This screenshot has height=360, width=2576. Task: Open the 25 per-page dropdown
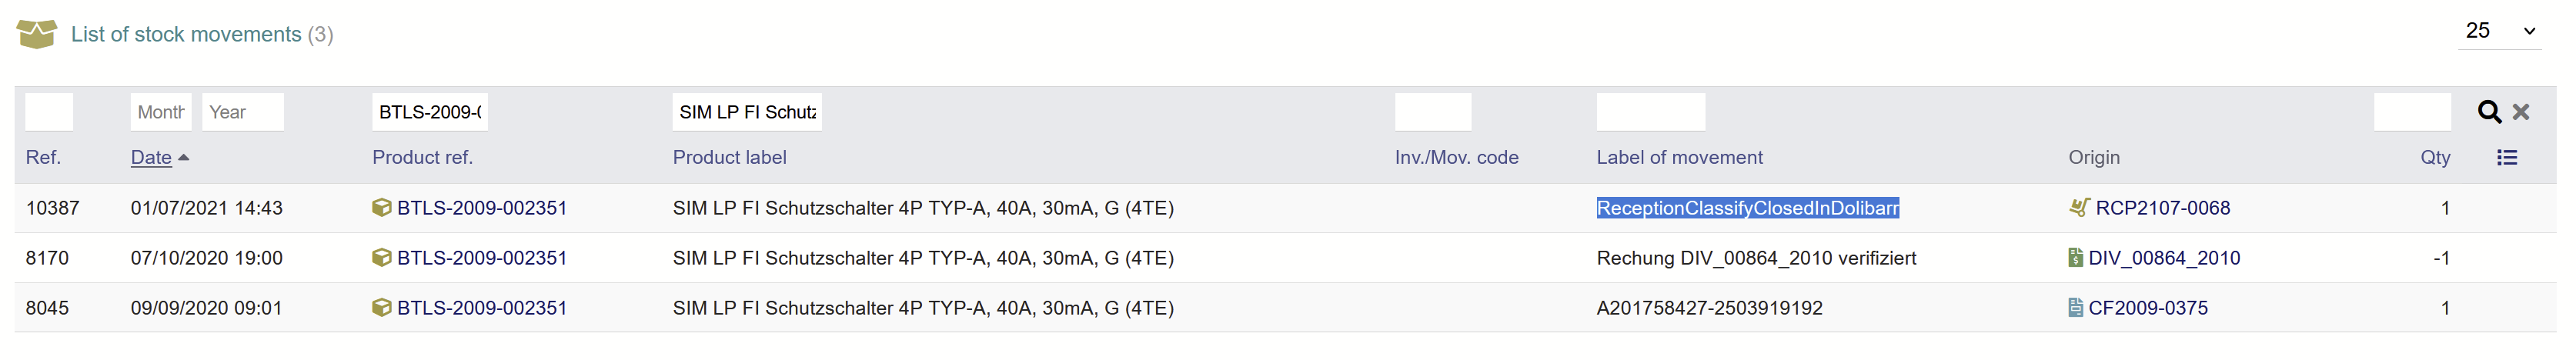point(2500,31)
